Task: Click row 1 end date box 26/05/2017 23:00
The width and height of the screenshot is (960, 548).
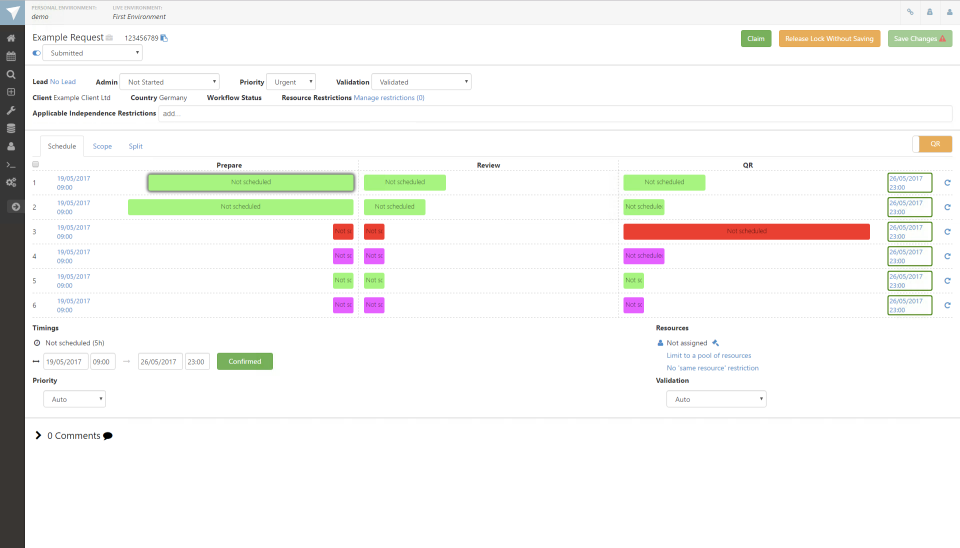Action: click(x=910, y=182)
